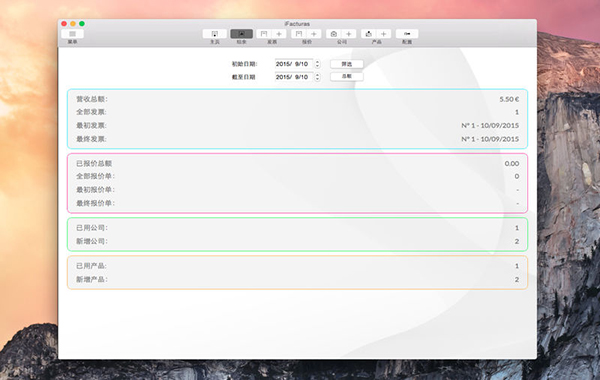Click the initial date (初始日期) field
Viewport: 600px width, 380px height.
(x=293, y=64)
